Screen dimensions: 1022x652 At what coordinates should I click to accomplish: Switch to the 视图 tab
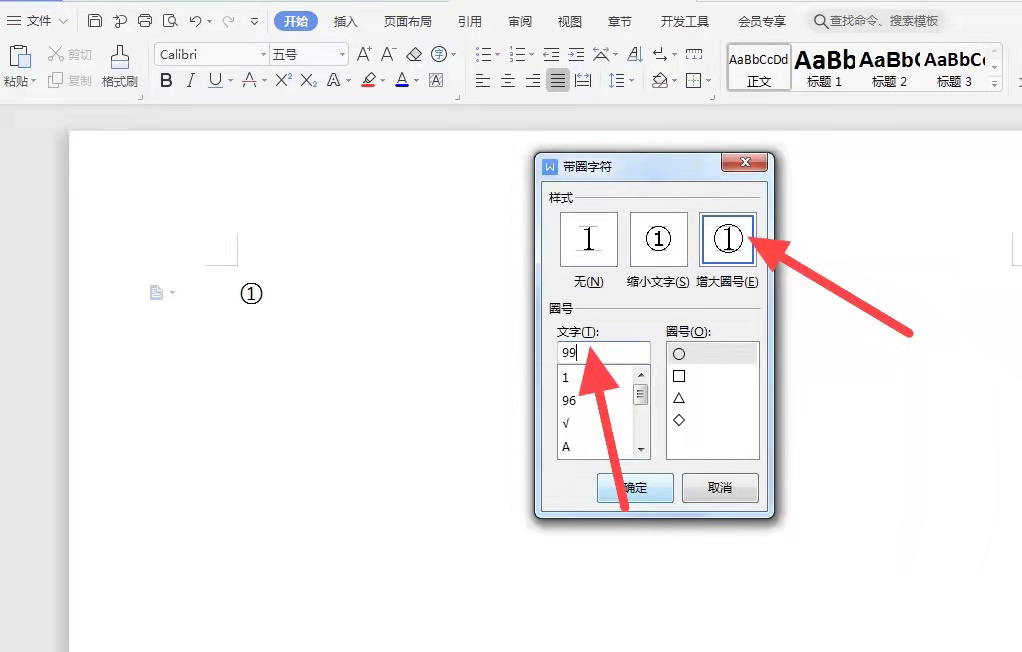569,22
